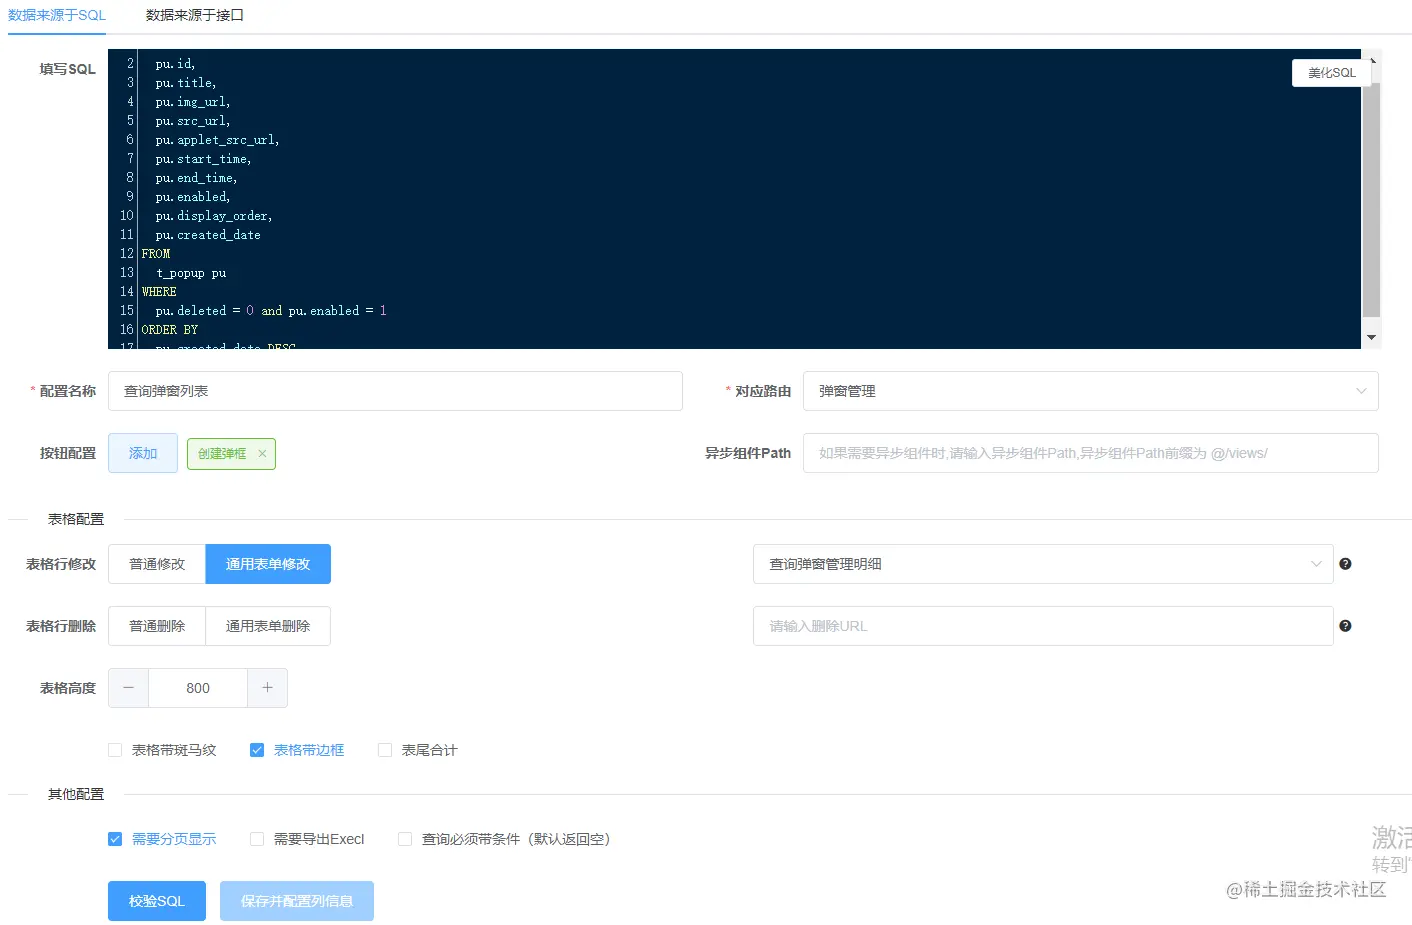Click the 保存并配置列信息 button

coord(297,901)
